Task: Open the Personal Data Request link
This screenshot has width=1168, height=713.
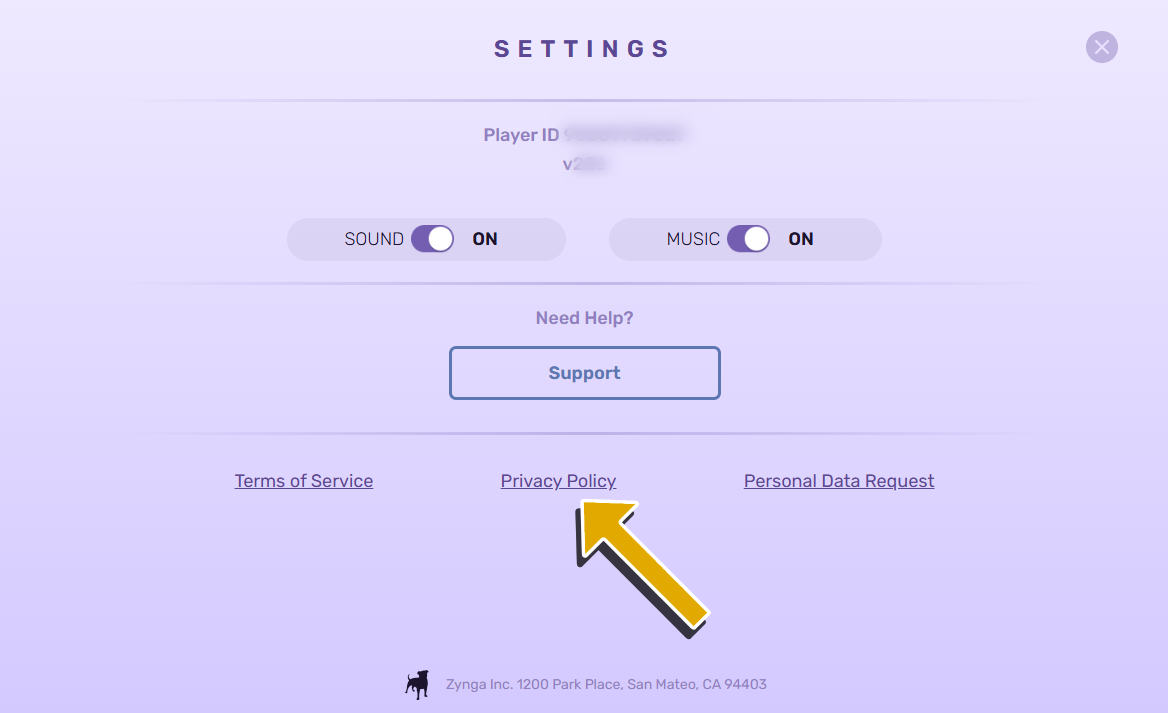Action: 839,481
